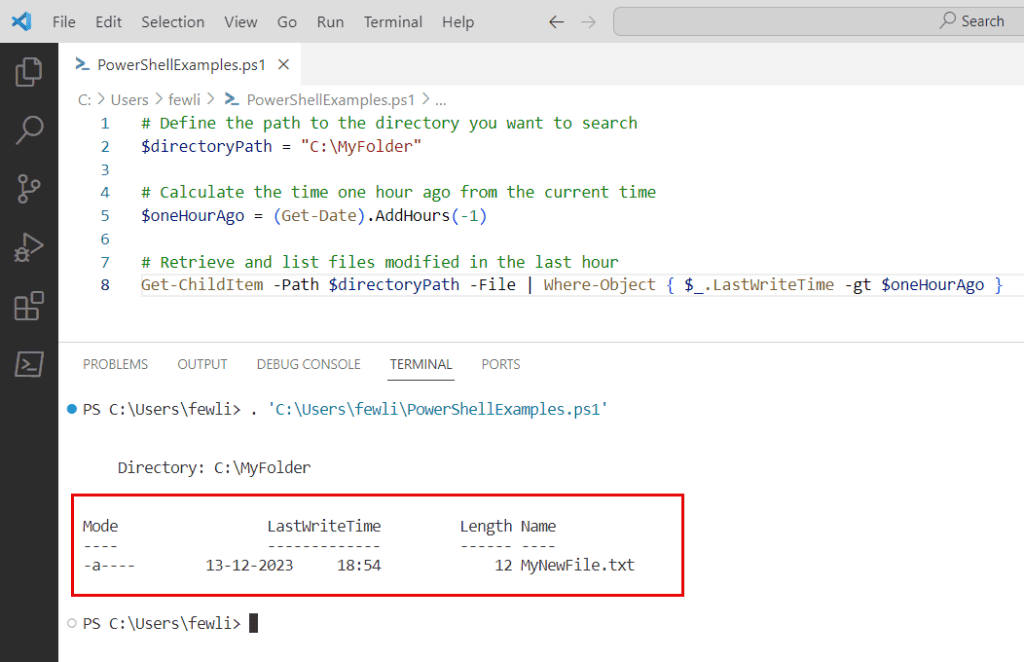Click the C: breadcrumb segment

(85, 100)
